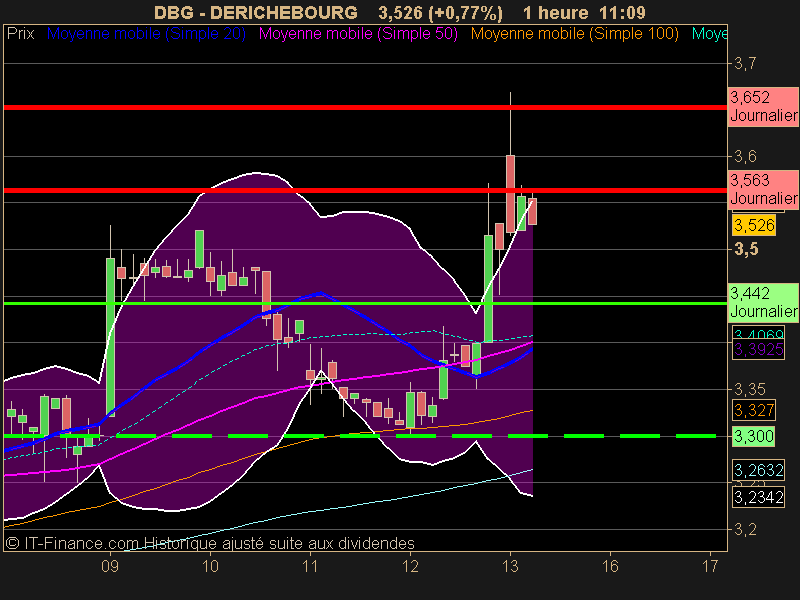This screenshot has height=600, width=800.
Task: Click the cyan 3,2632 moving average value
Action: point(758,470)
